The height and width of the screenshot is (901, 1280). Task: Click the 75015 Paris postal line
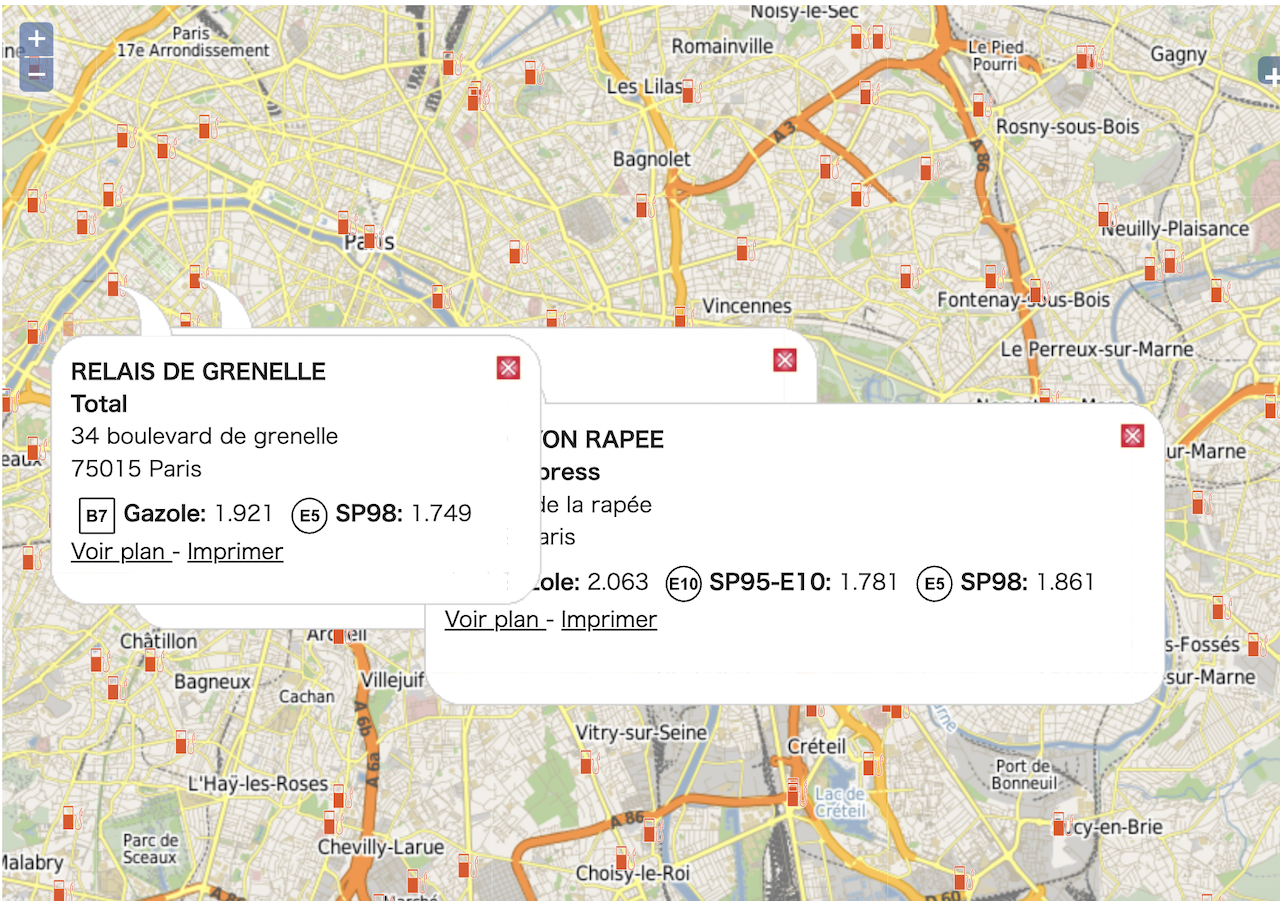(136, 468)
